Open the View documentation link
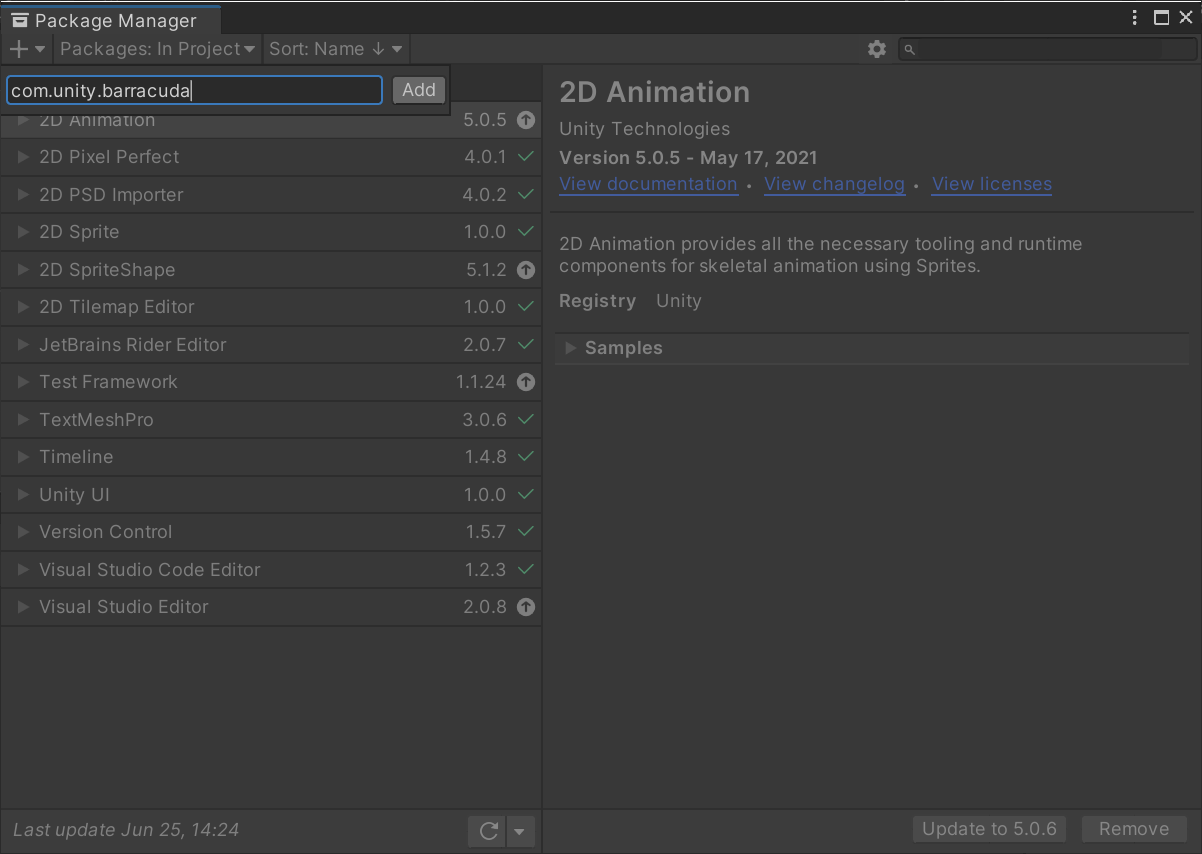This screenshot has width=1202, height=854. (648, 184)
